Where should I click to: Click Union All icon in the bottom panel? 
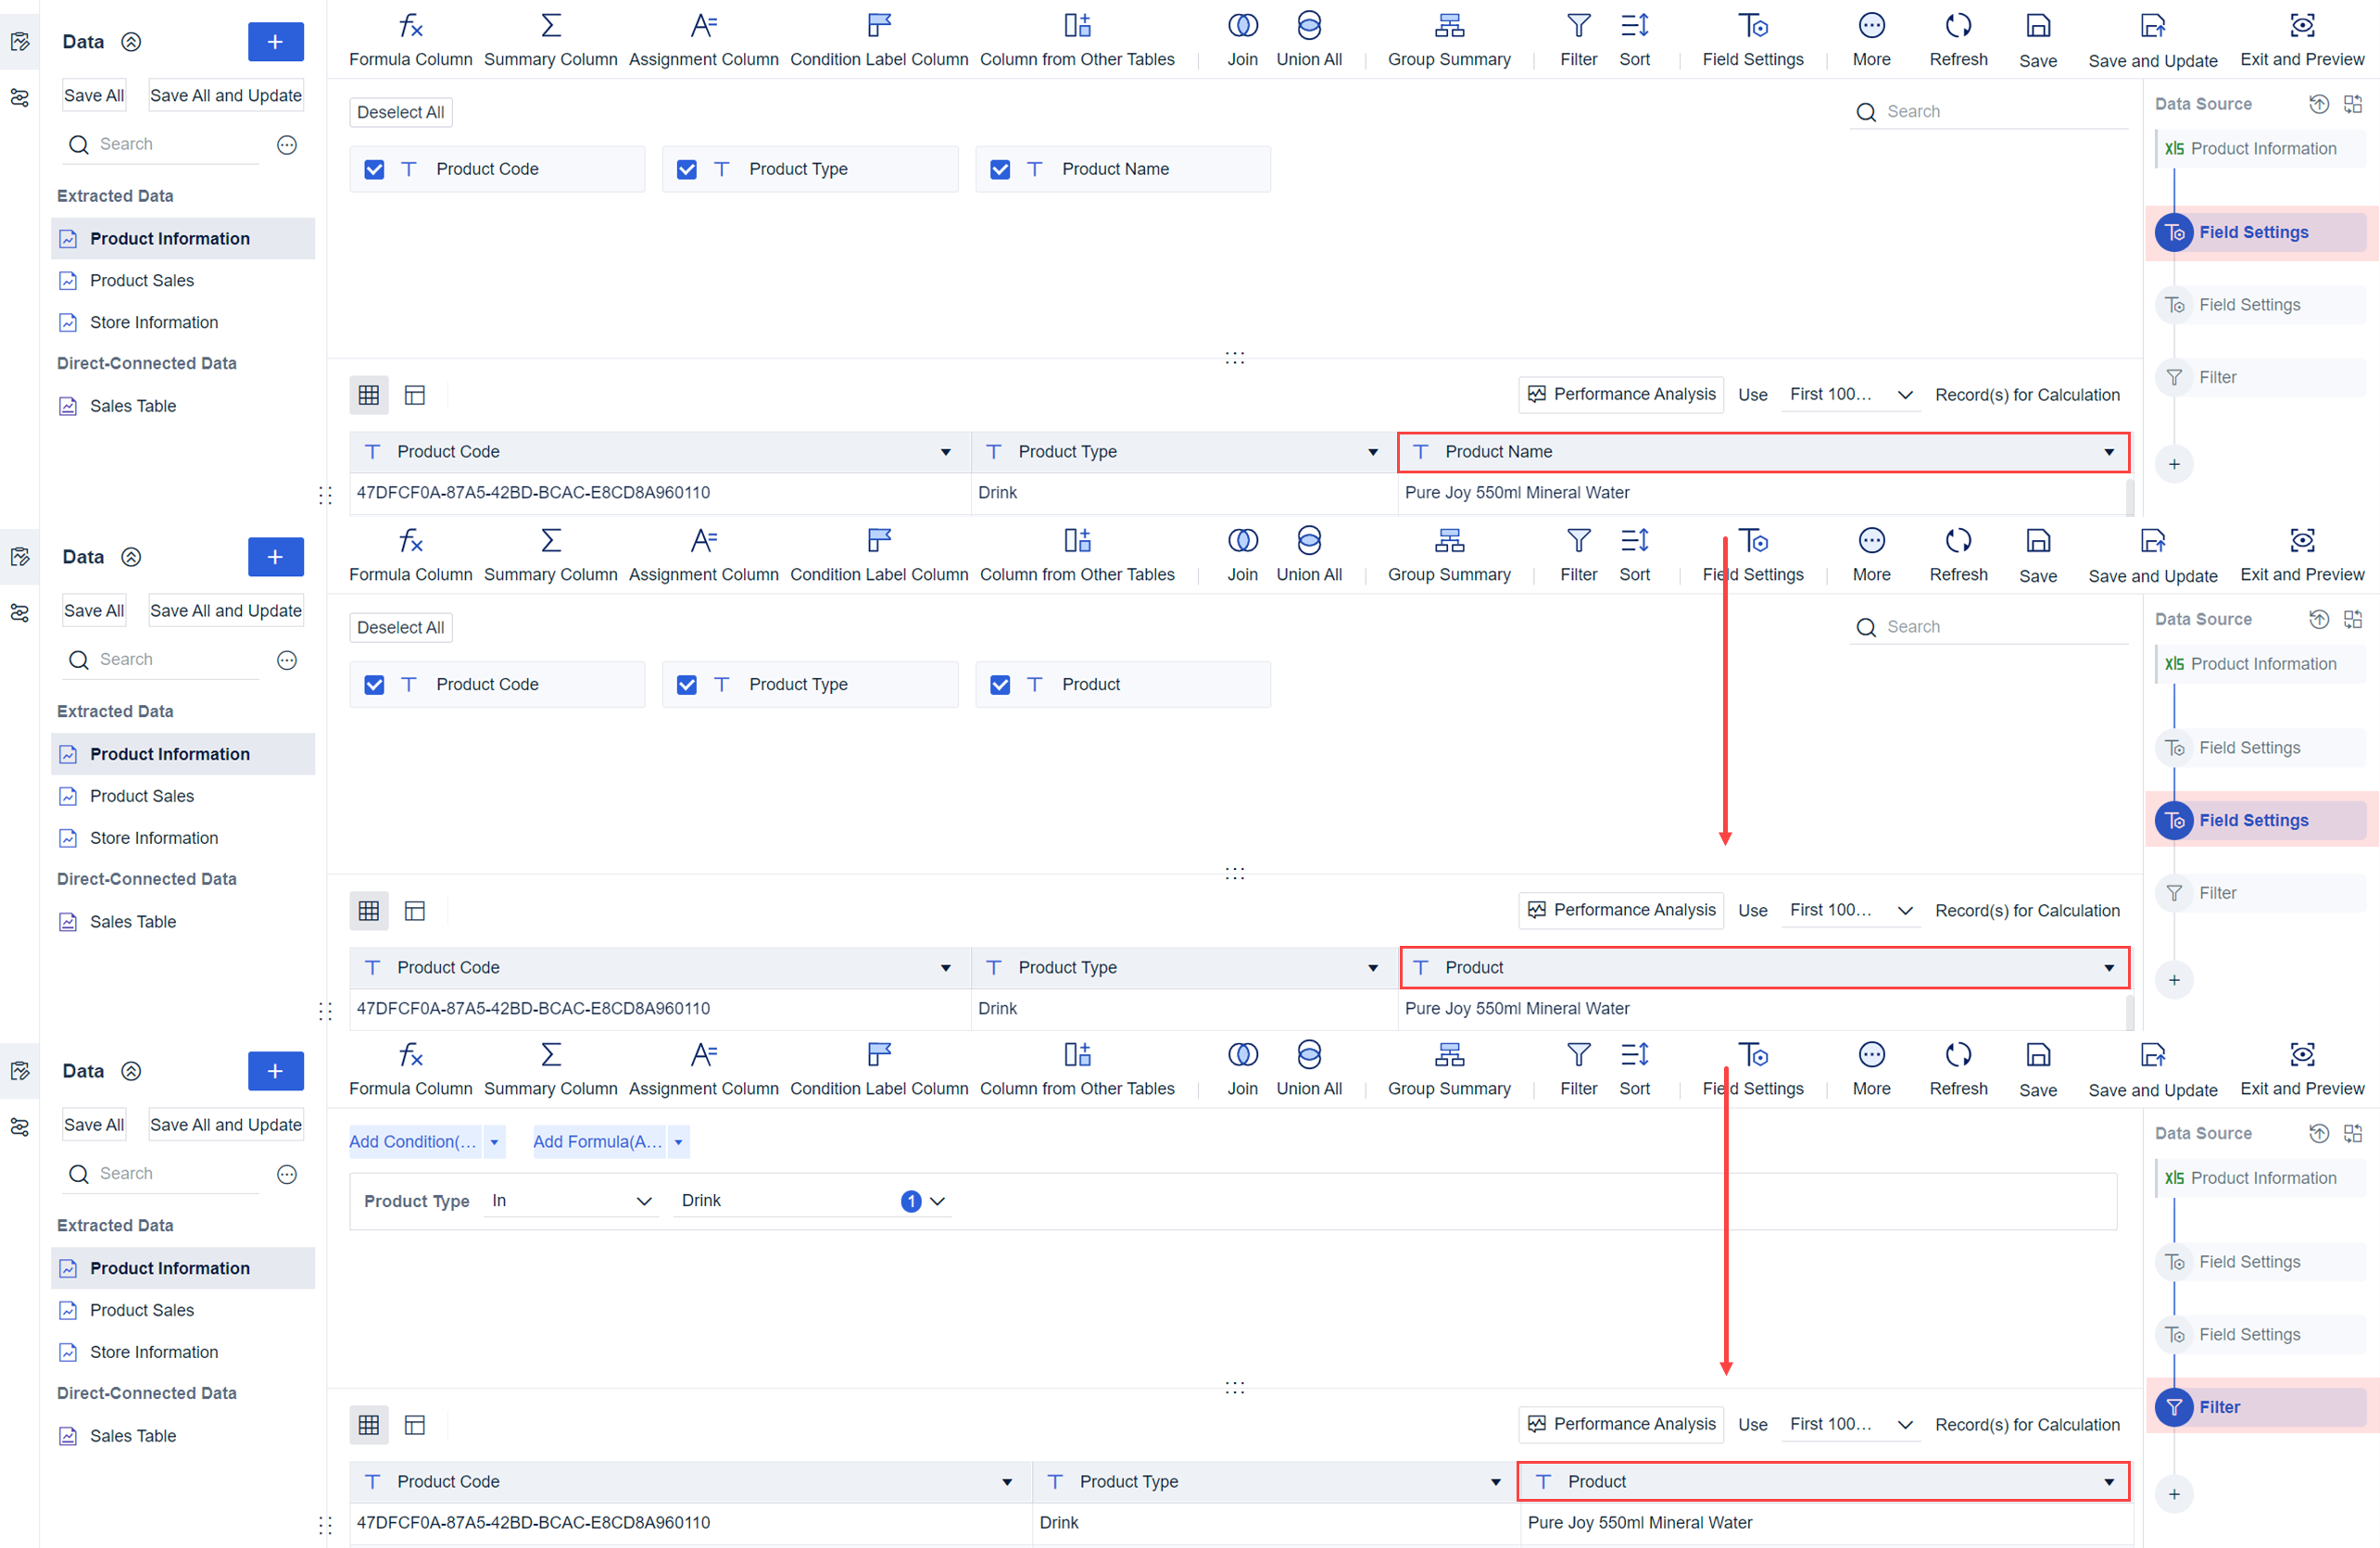1308,1055
